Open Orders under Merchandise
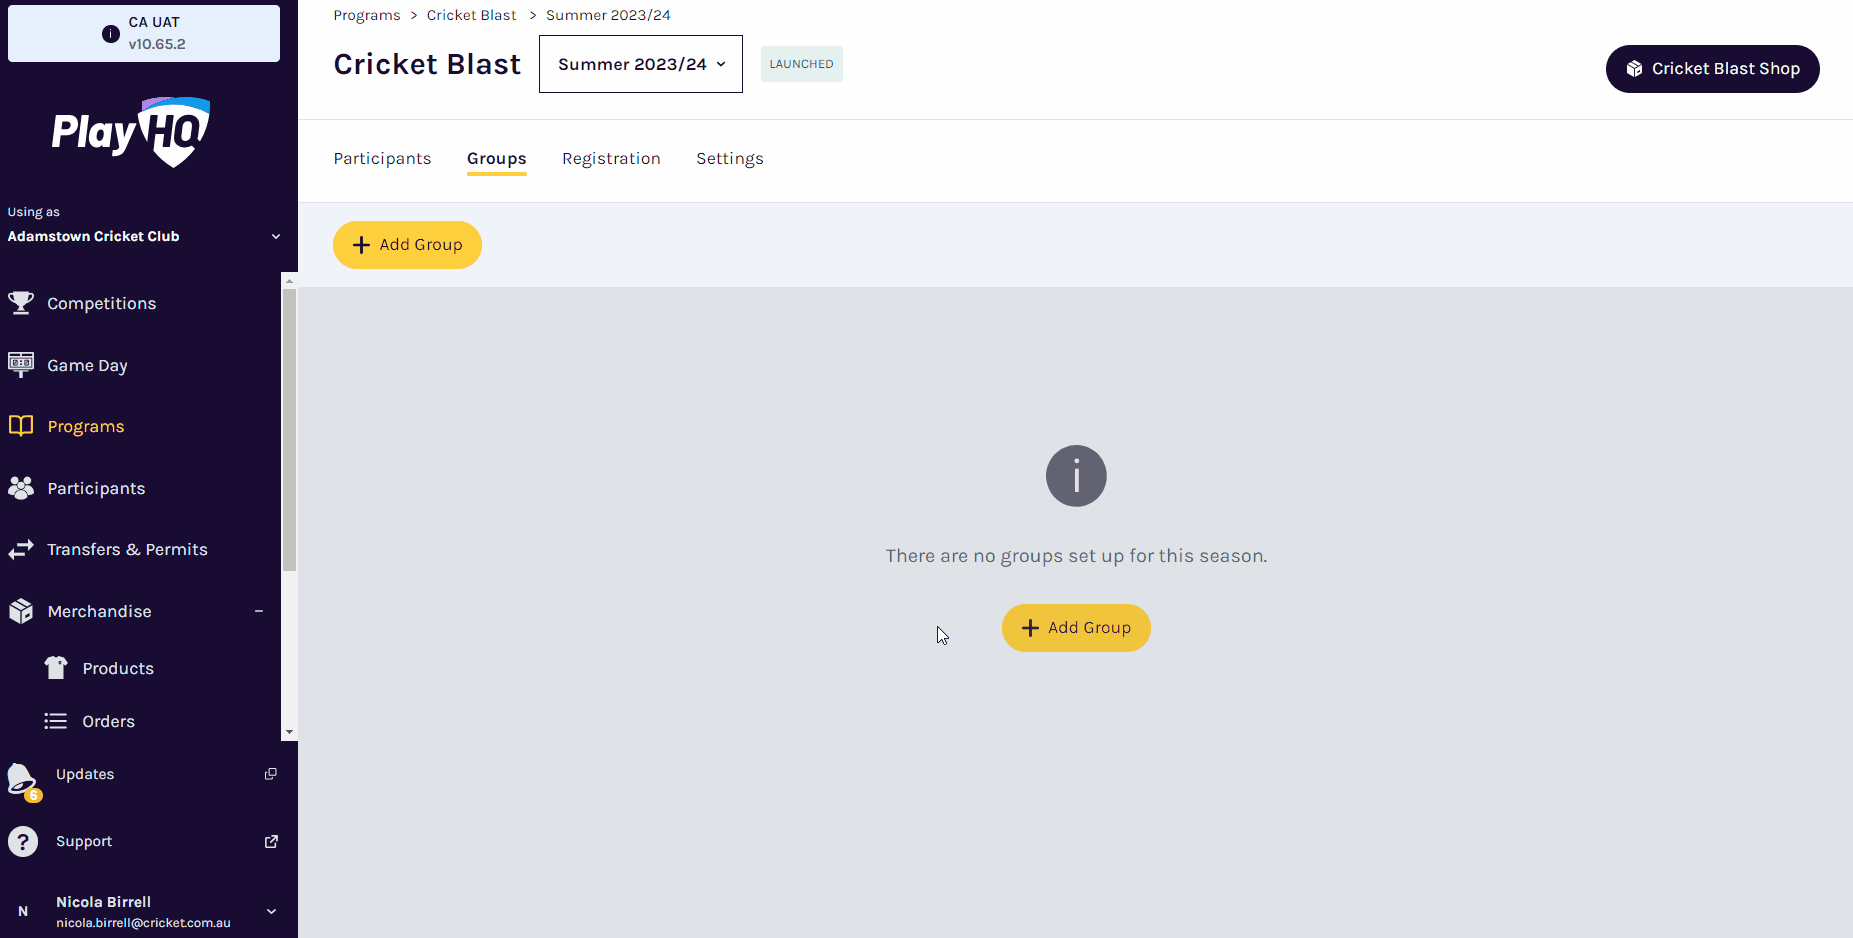Viewport: 1853px width, 938px height. pyautogui.click(x=108, y=721)
